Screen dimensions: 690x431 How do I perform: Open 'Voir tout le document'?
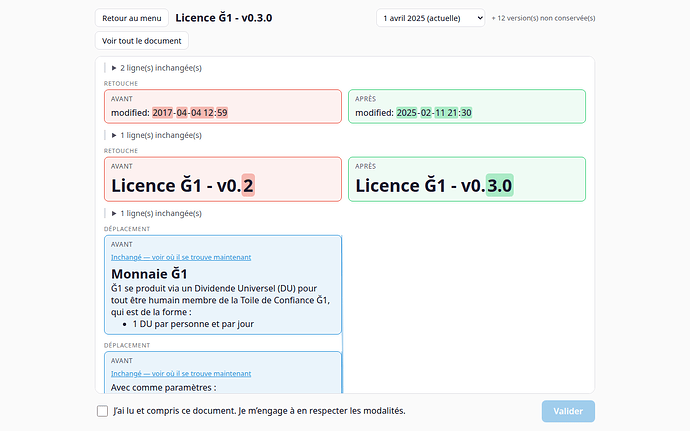[142, 41]
